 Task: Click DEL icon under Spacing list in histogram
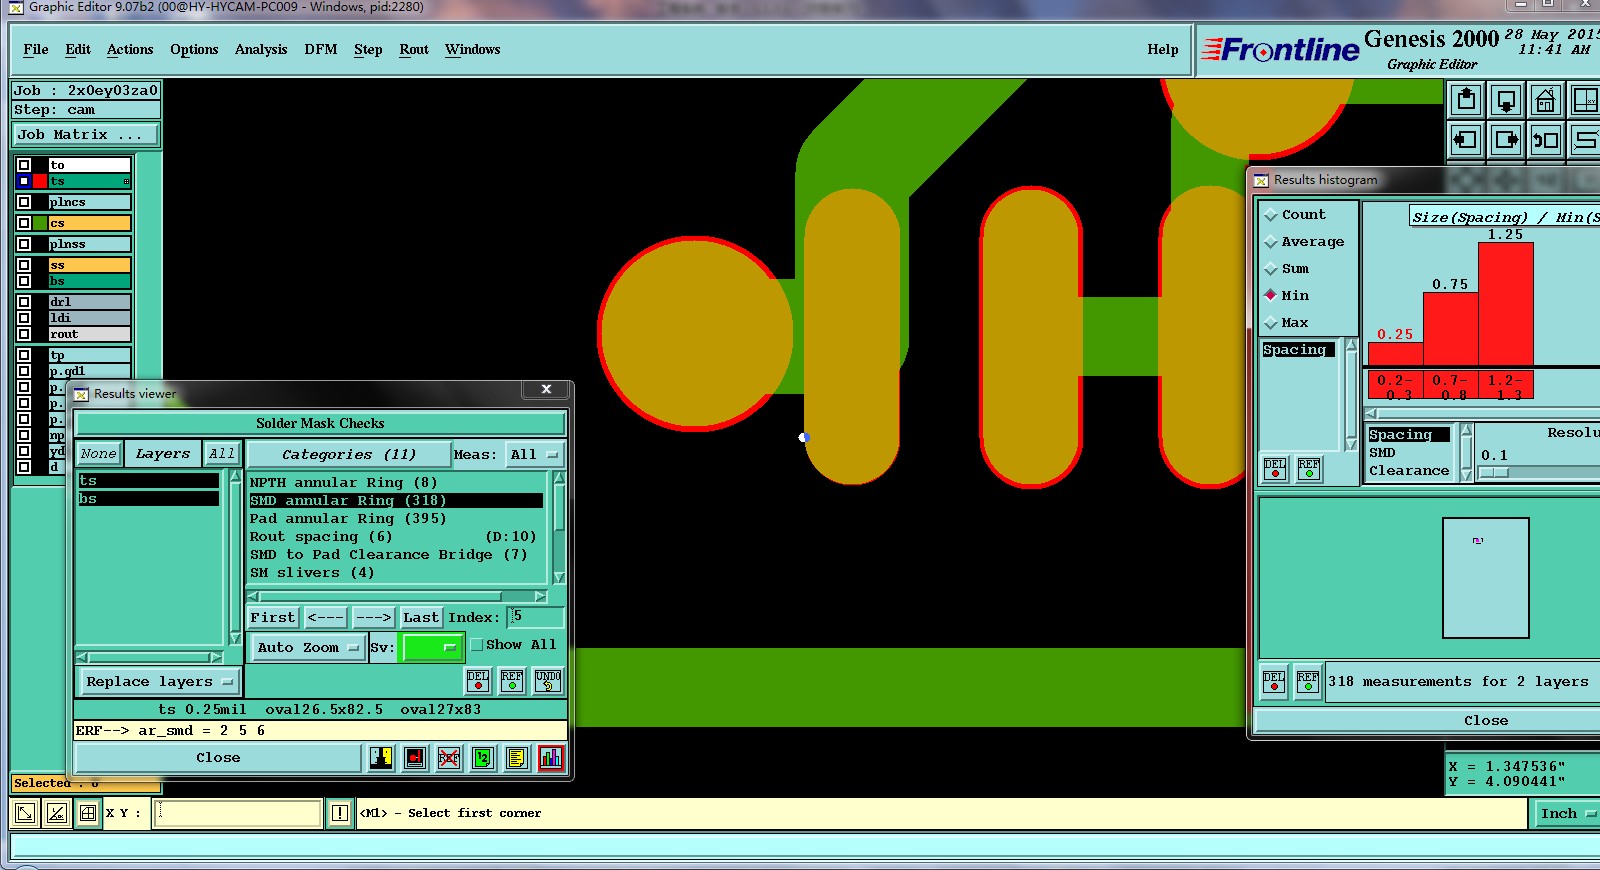pos(1275,469)
